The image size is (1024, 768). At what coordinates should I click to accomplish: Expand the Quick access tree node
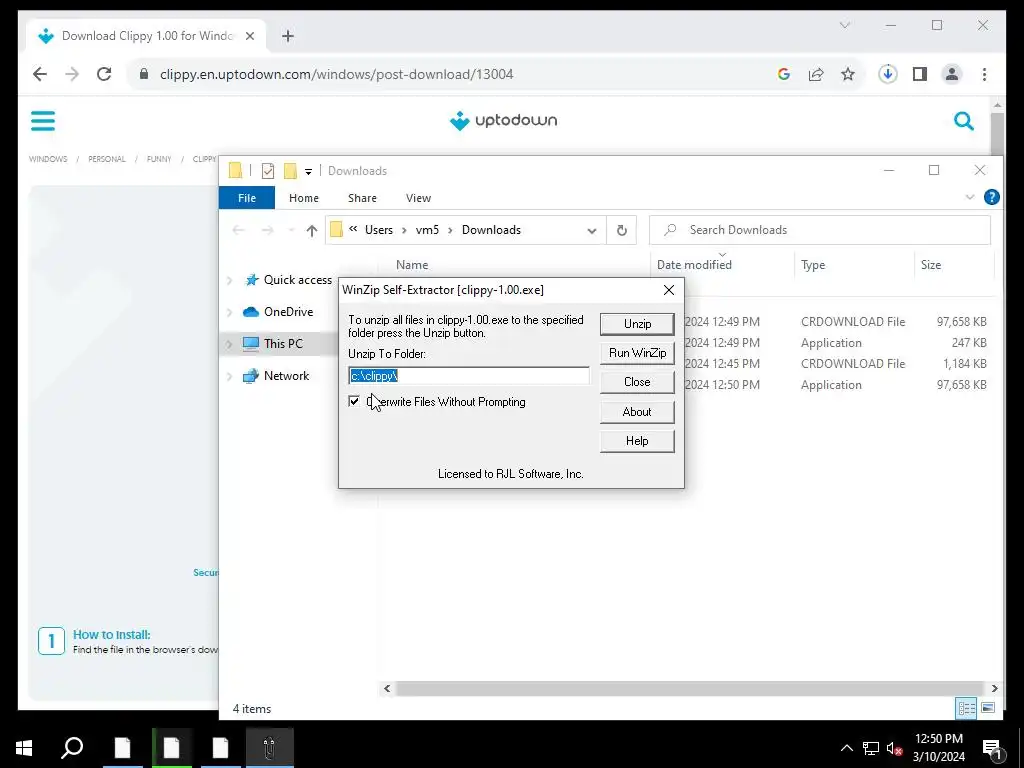coord(229,280)
